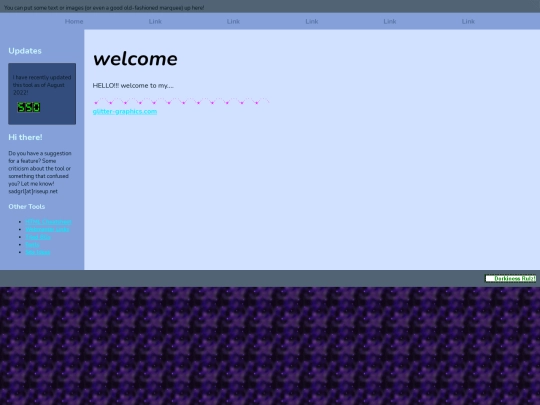
Task: Click the large italic welcome heading
Action: tap(135, 59)
